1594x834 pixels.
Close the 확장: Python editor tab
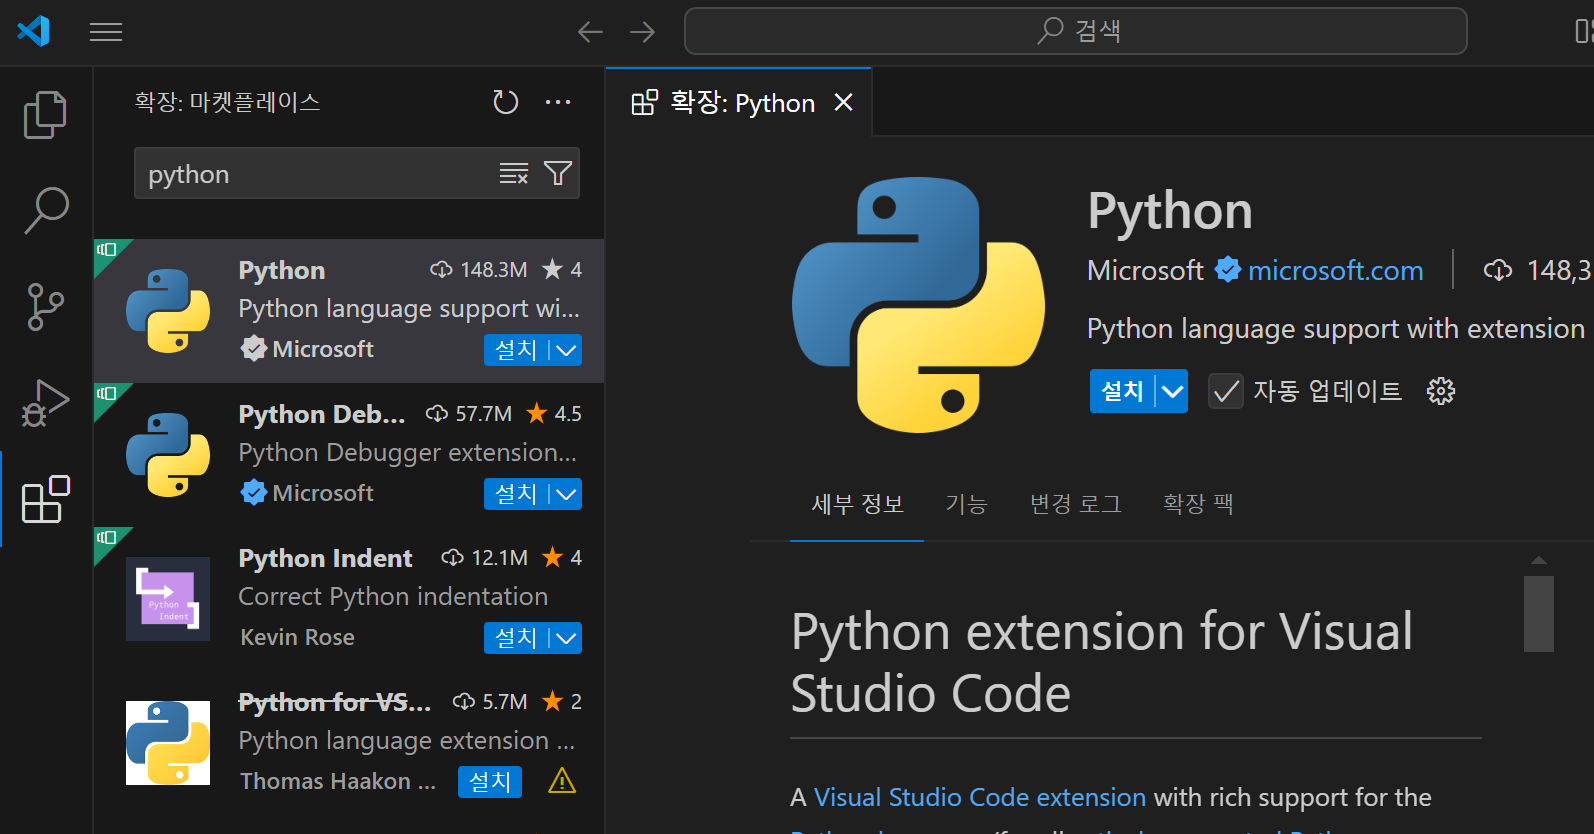[x=844, y=102]
